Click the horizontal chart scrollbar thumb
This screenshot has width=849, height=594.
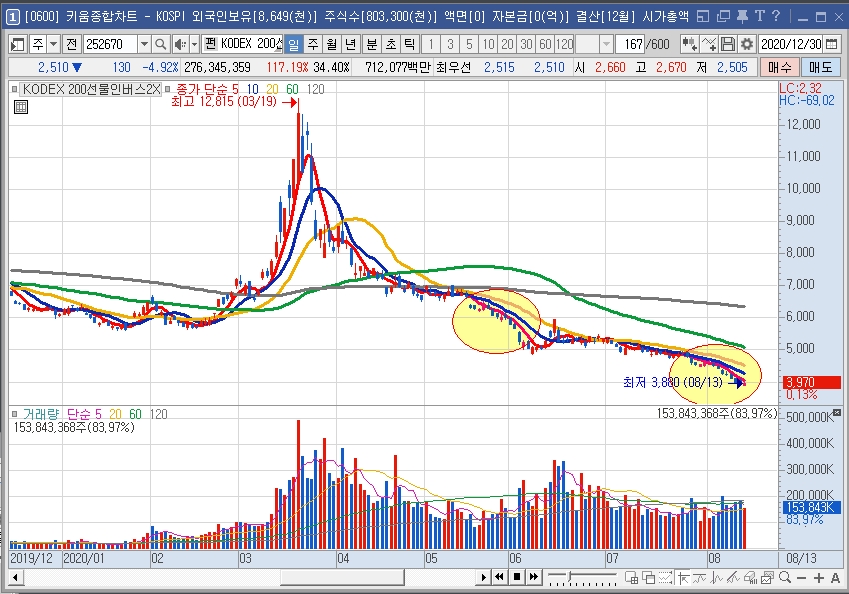point(342,578)
